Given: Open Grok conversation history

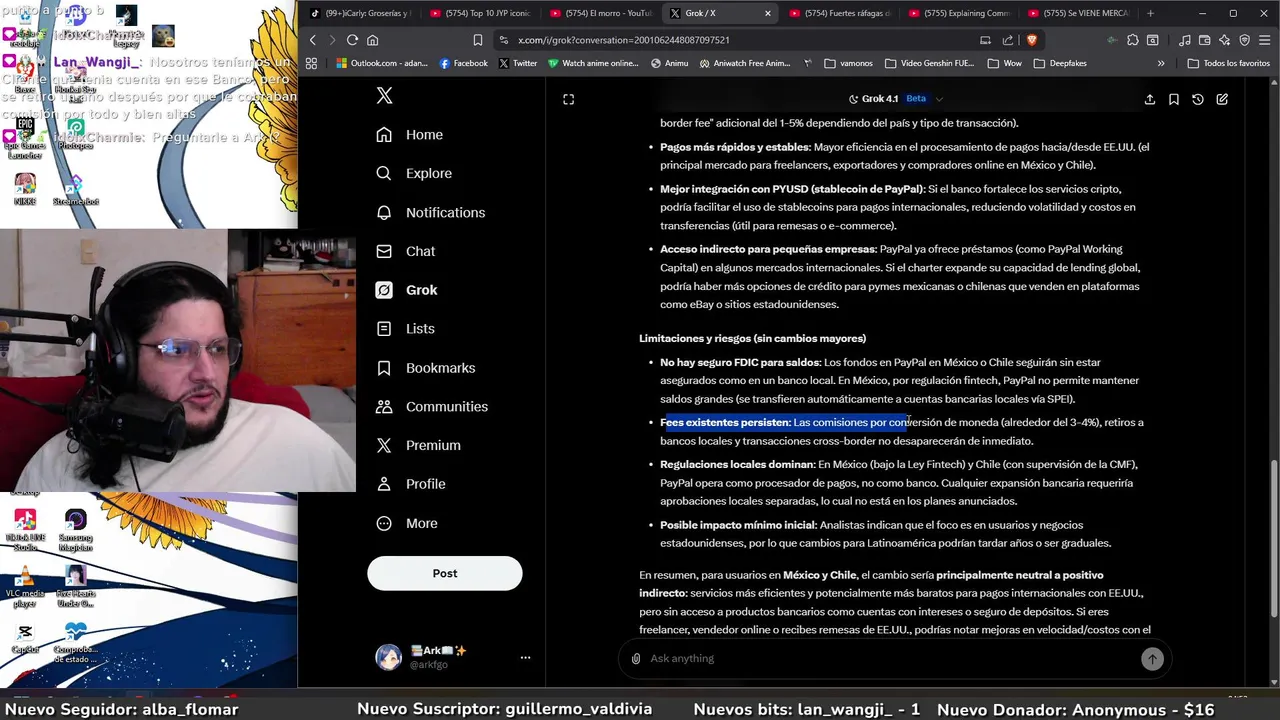Looking at the screenshot, I should (1198, 99).
